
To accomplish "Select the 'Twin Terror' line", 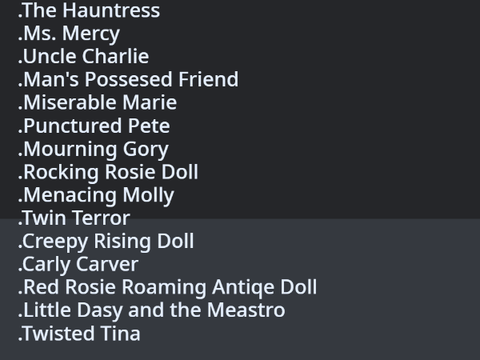I will point(74,218).
